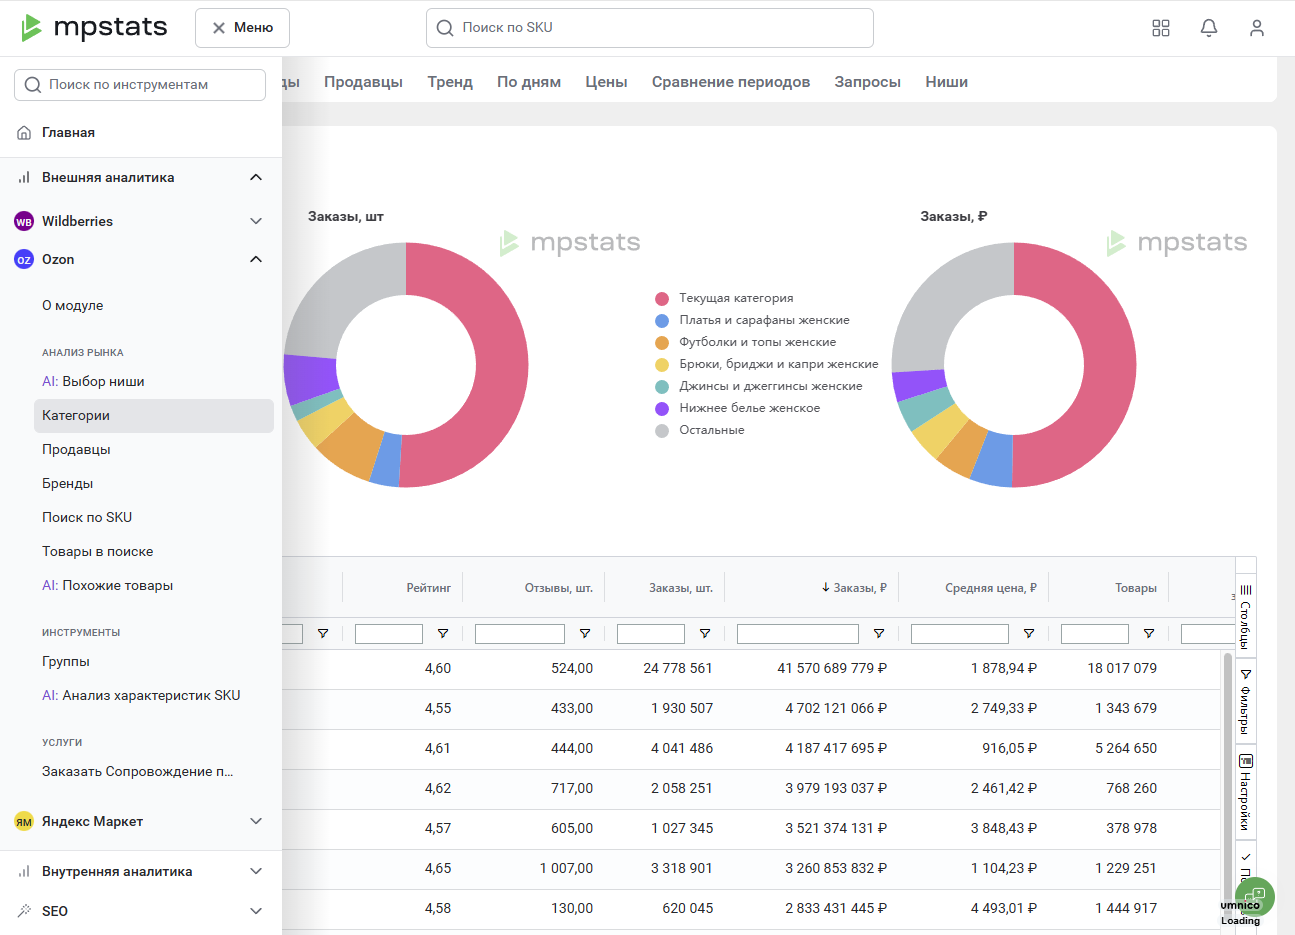
Task: Expand the SEO section chevron
Action: pos(256,911)
